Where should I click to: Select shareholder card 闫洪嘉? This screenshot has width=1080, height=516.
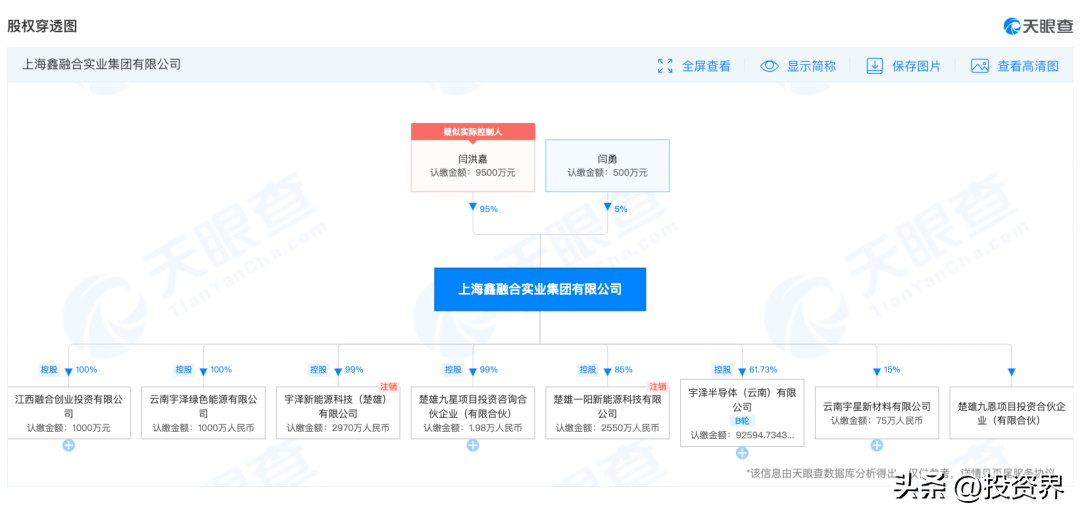[472, 165]
